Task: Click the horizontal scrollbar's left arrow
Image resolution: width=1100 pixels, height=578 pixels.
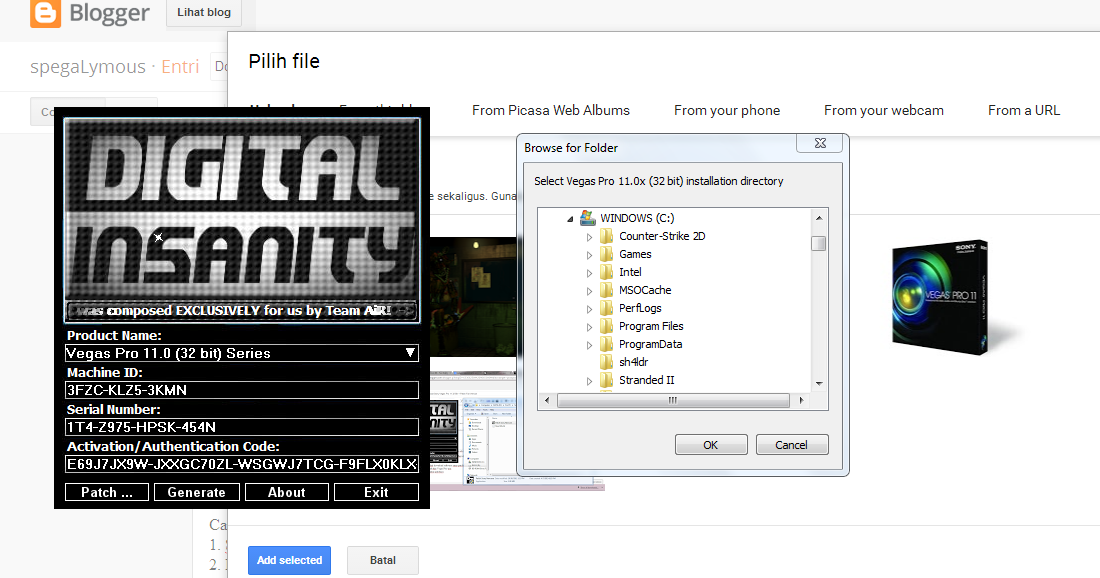Action: [x=548, y=401]
